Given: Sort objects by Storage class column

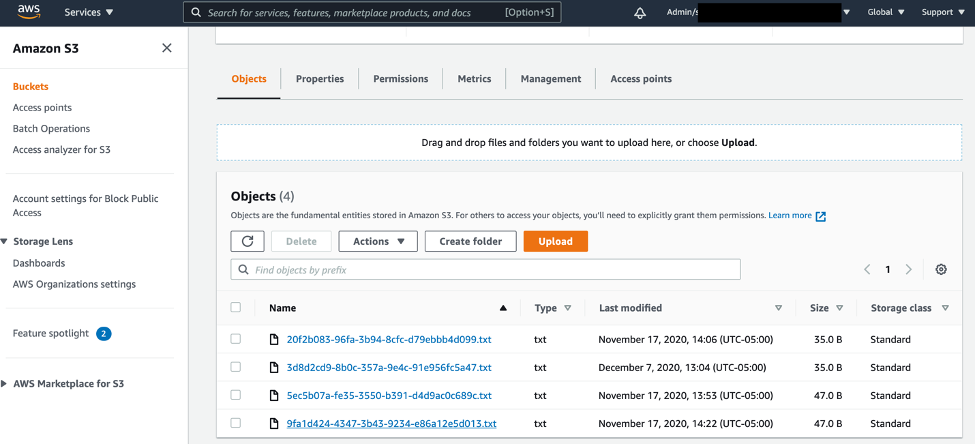Looking at the screenshot, I should coord(910,308).
